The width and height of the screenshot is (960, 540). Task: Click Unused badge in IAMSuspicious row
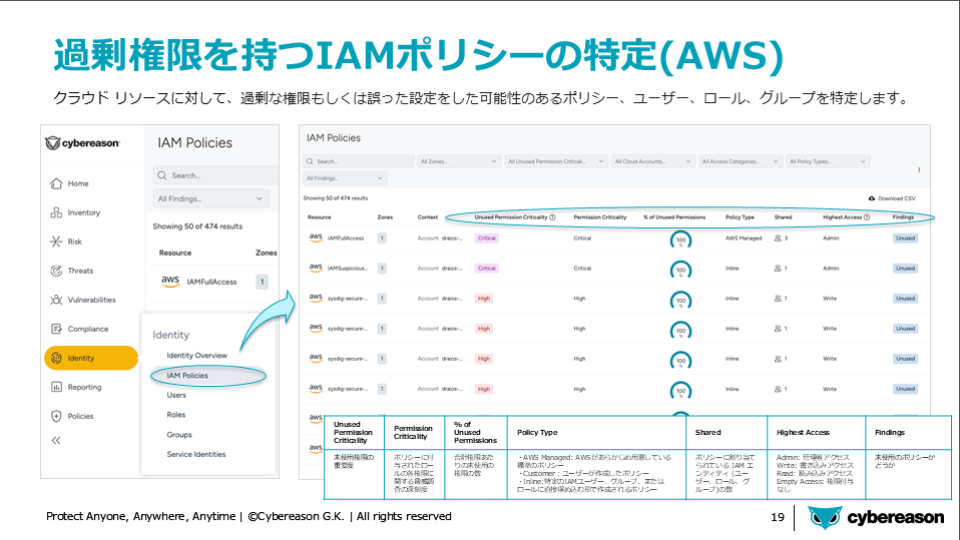pyautogui.click(x=905, y=268)
